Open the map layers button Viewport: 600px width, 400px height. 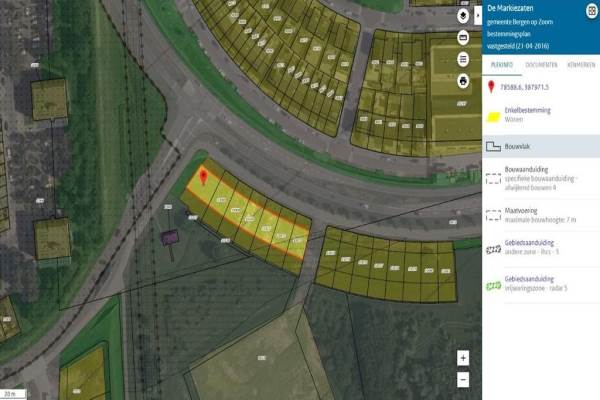pyautogui.click(x=463, y=16)
